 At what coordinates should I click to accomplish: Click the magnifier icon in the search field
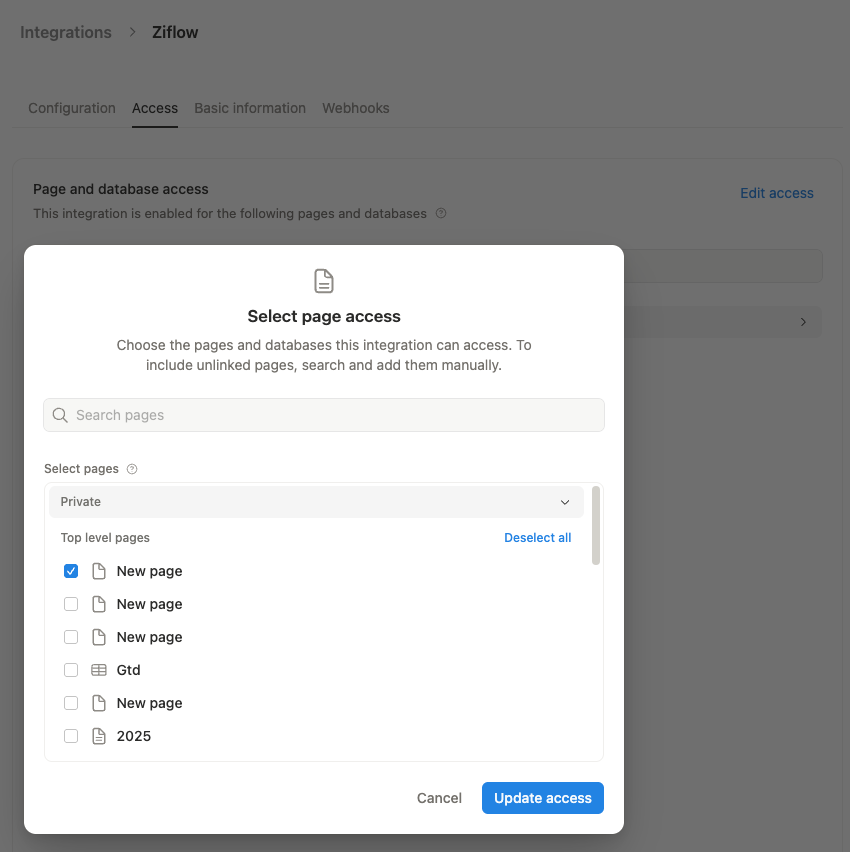60,414
